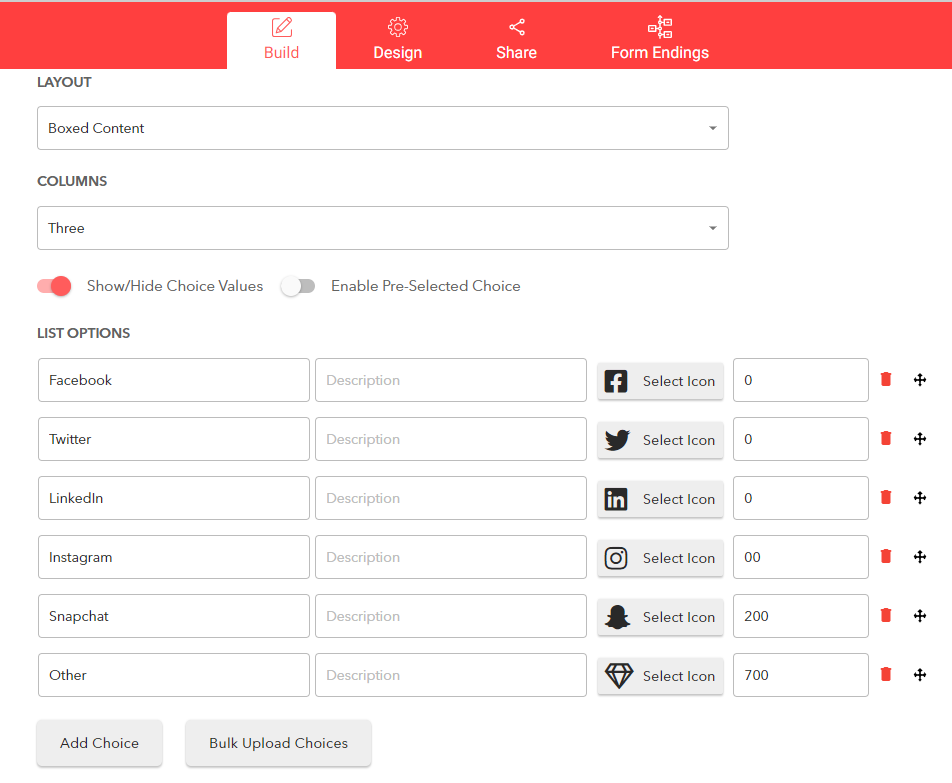Screen dimensions: 952x783
Task: Toggle Show/Hide Choice Values switch
Action: coord(54,286)
